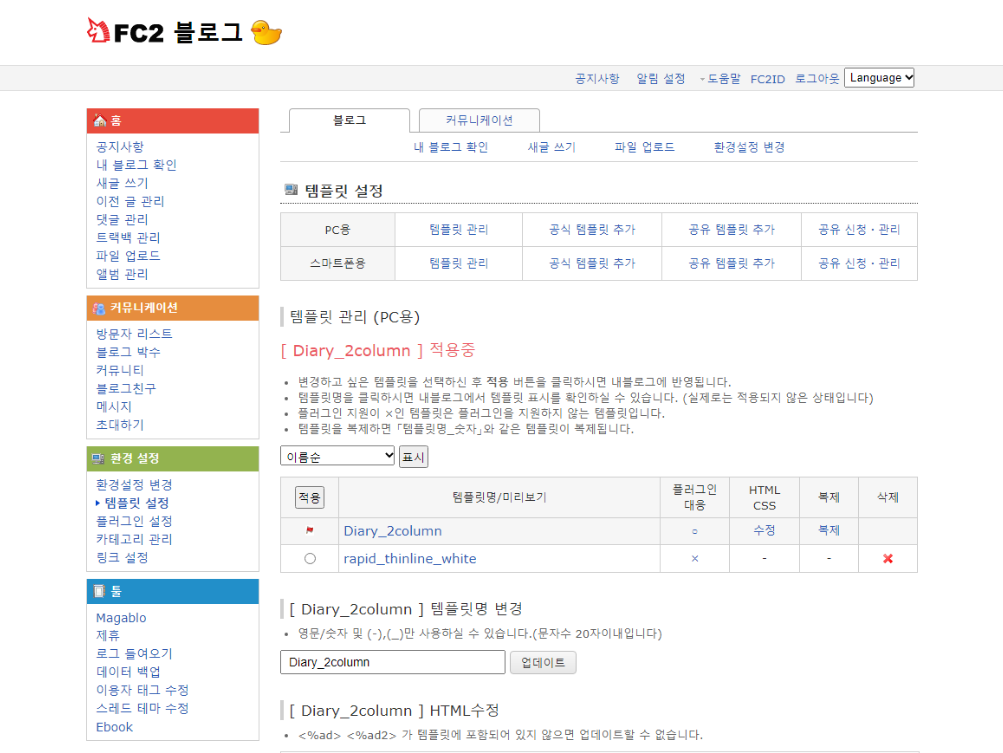Click the speech icon on the 커뮤니케이션 sidebar header

pyautogui.click(x=98, y=308)
